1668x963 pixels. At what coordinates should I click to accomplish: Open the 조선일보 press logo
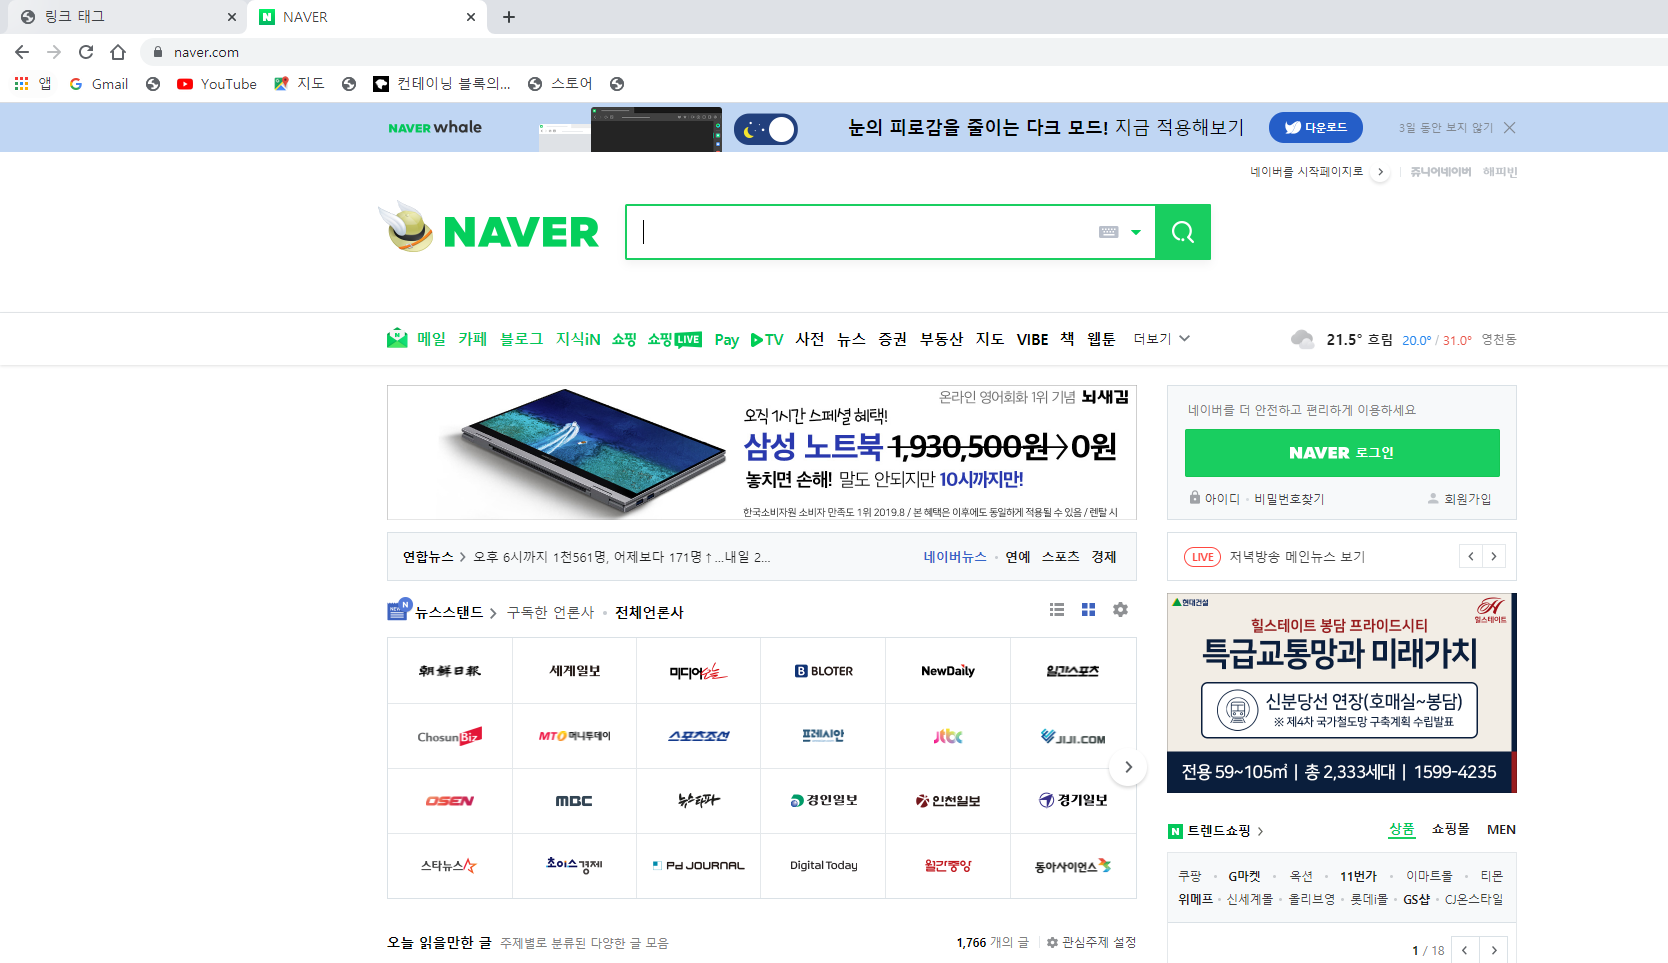pyautogui.click(x=450, y=671)
